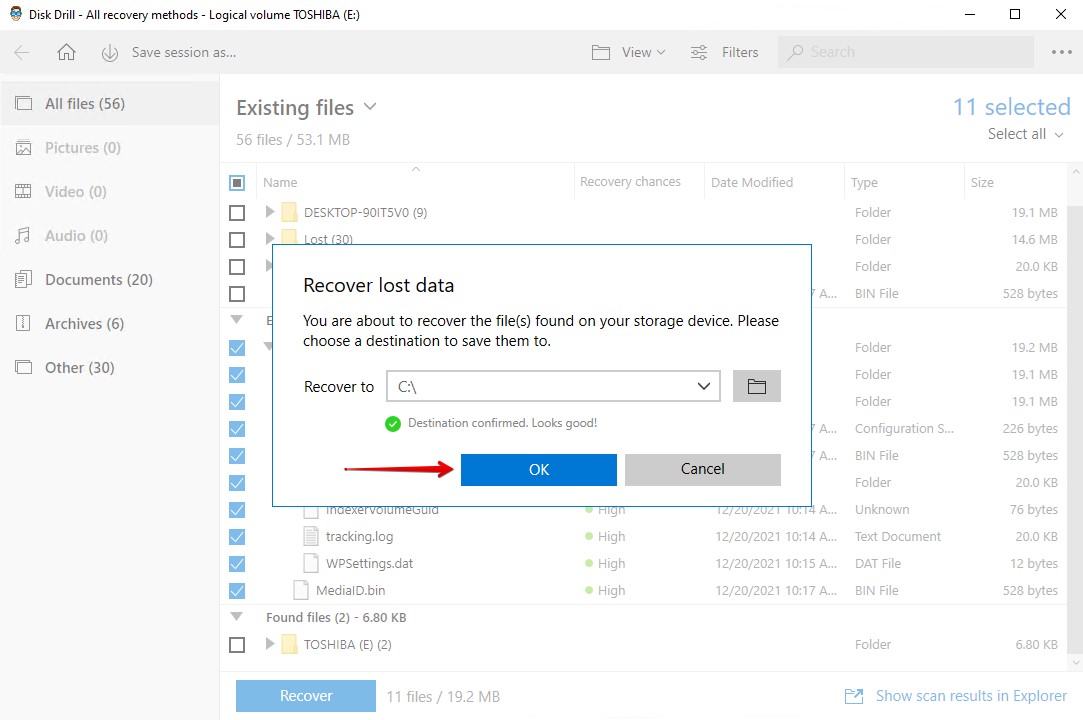
Task: Click the MediaID.bin file icon
Action: pos(300,590)
